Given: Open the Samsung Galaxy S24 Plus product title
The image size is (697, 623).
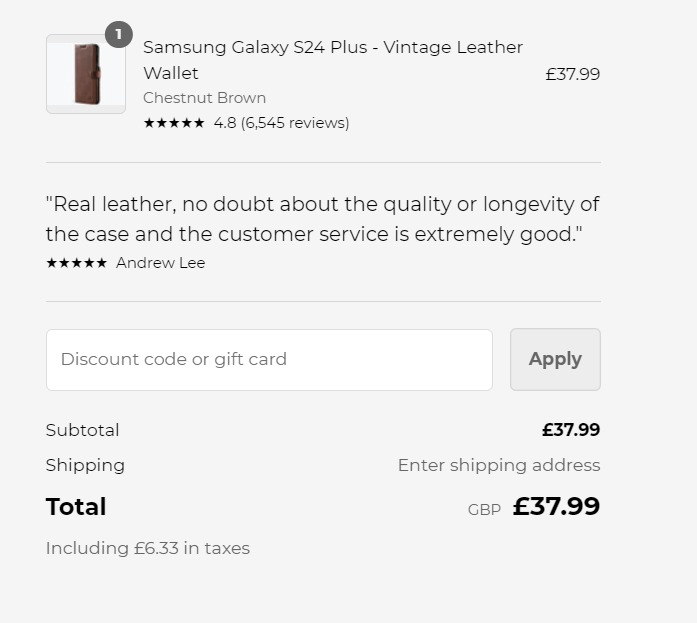Looking at the screenshot, I should (x=333, y=60).
